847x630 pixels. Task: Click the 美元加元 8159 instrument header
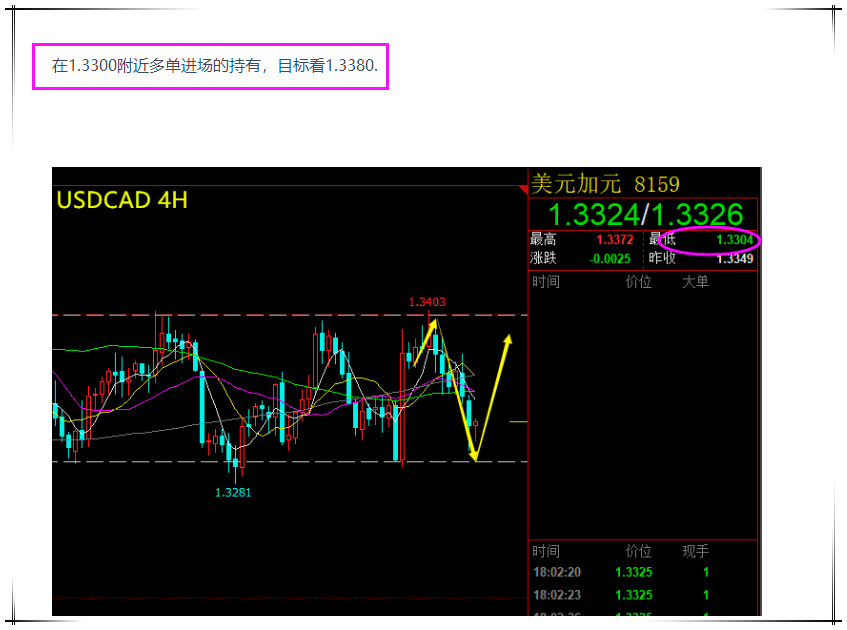[605, 184]
